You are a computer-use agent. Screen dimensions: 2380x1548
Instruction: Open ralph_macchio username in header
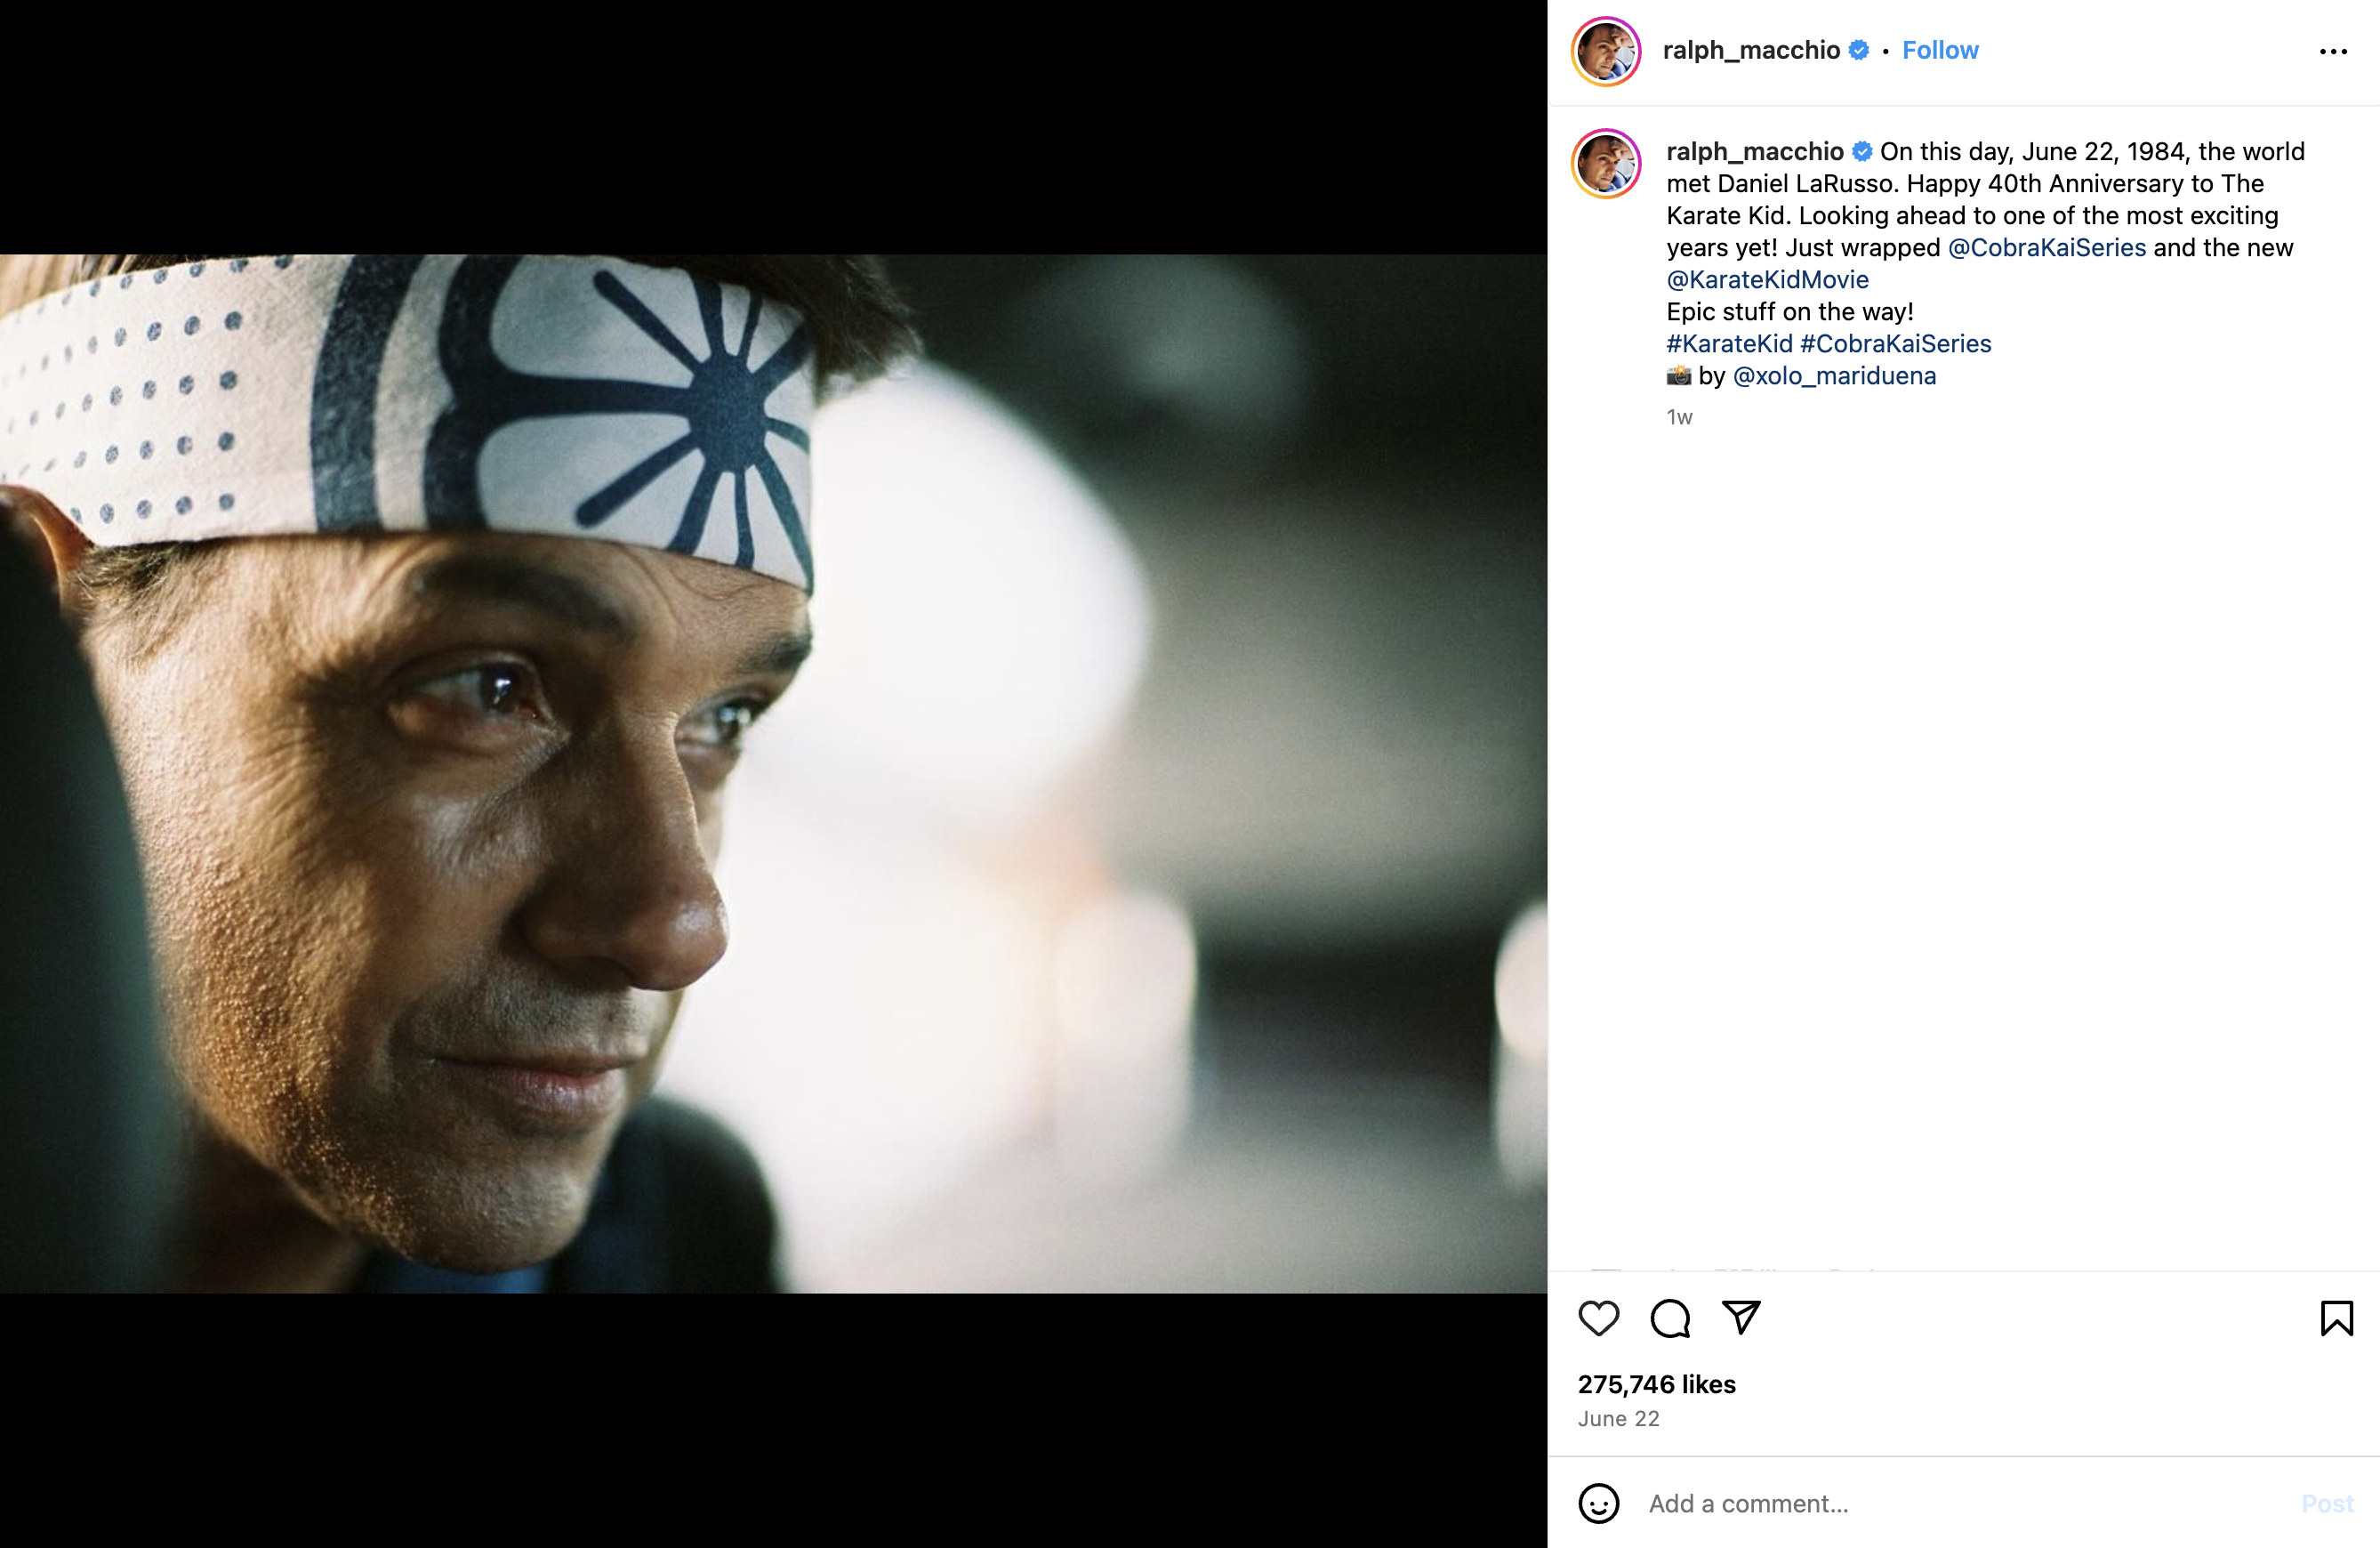(x=1750, y=50)
